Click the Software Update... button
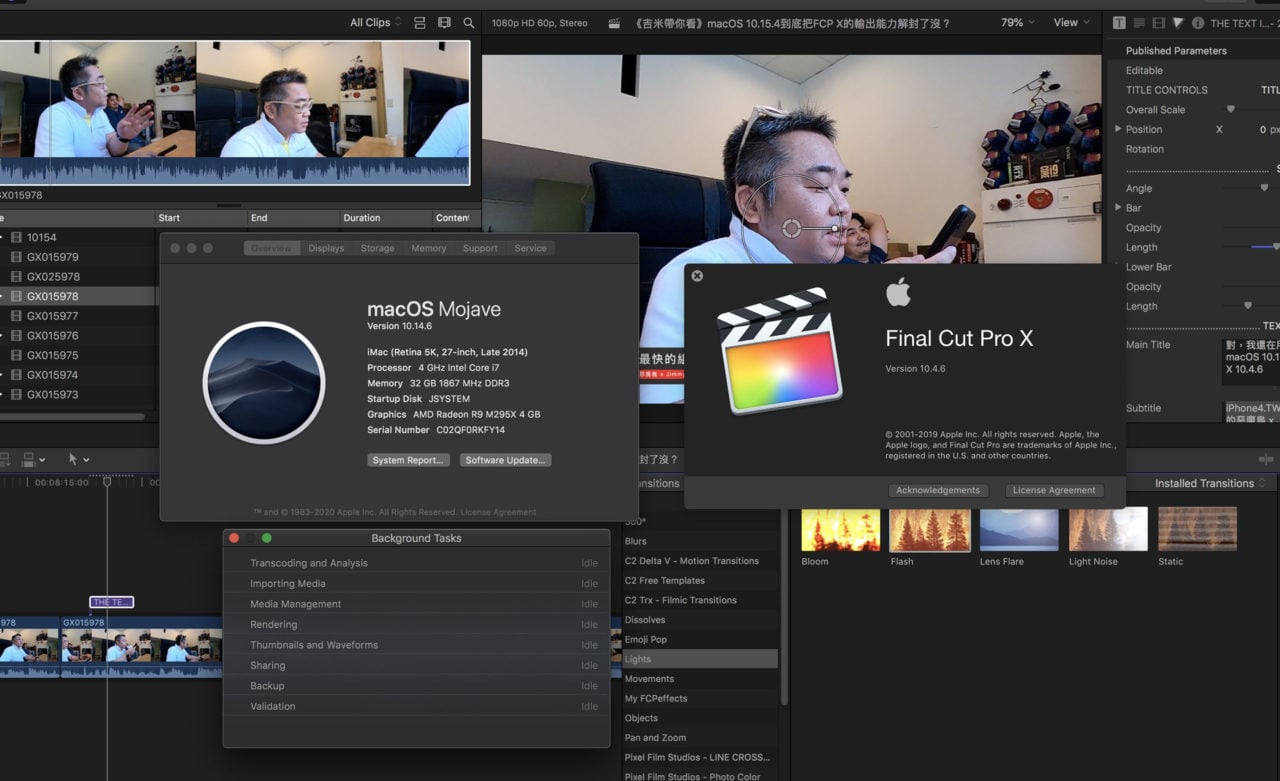1280x781 pixels. click(505, 460)
